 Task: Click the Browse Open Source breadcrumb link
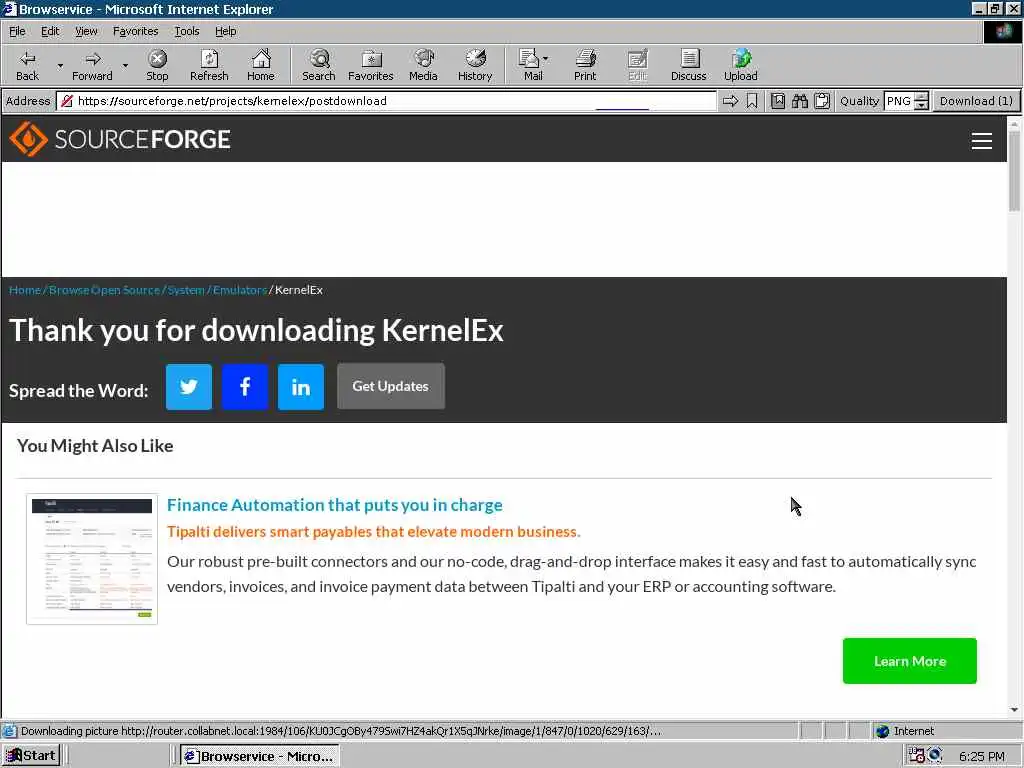tap(104, 290)
